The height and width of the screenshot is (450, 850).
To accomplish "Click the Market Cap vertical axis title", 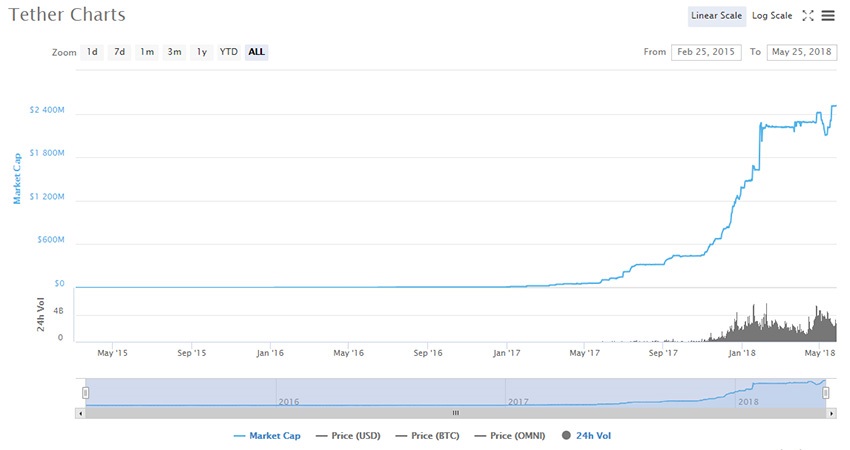I will [x=17, y=178].
